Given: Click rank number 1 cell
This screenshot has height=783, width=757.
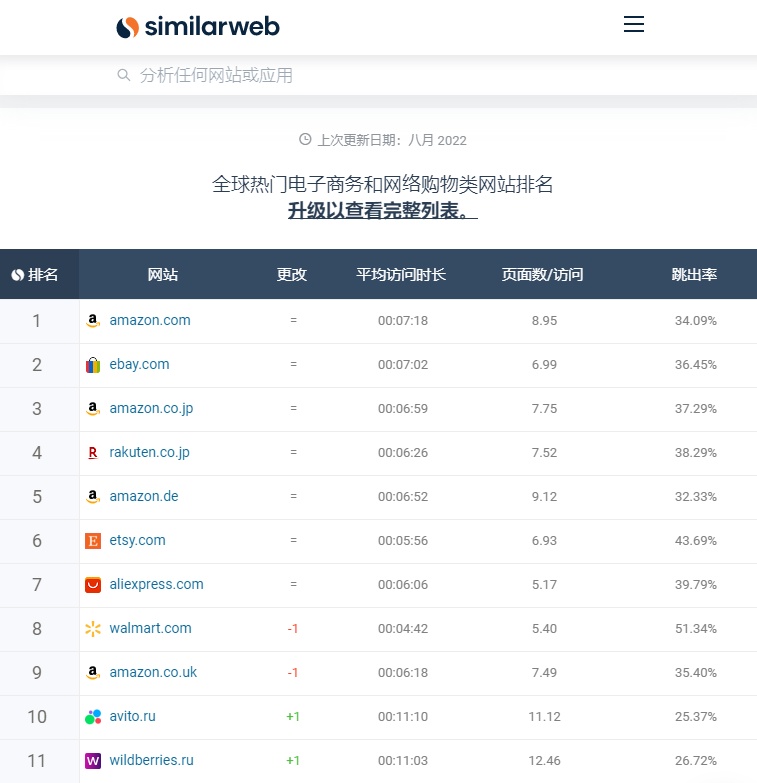Looking at the screenshot, I should pyautogui.click(x=37, y=321).
